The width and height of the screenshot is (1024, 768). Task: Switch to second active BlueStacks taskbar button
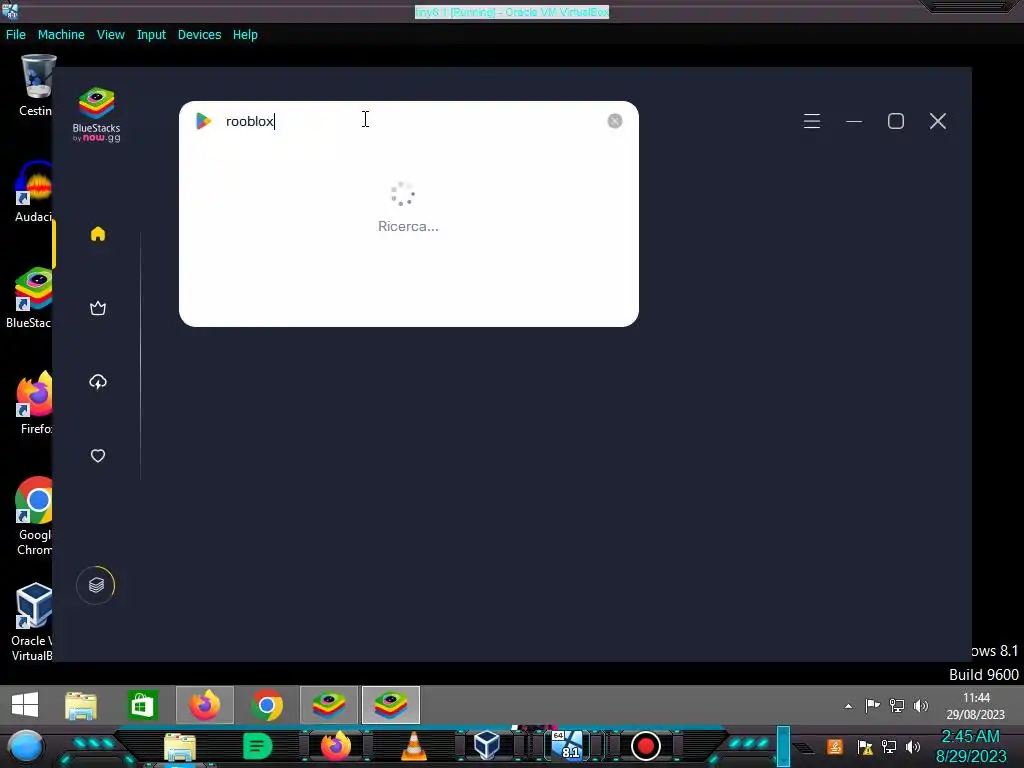tap(391, 705)
